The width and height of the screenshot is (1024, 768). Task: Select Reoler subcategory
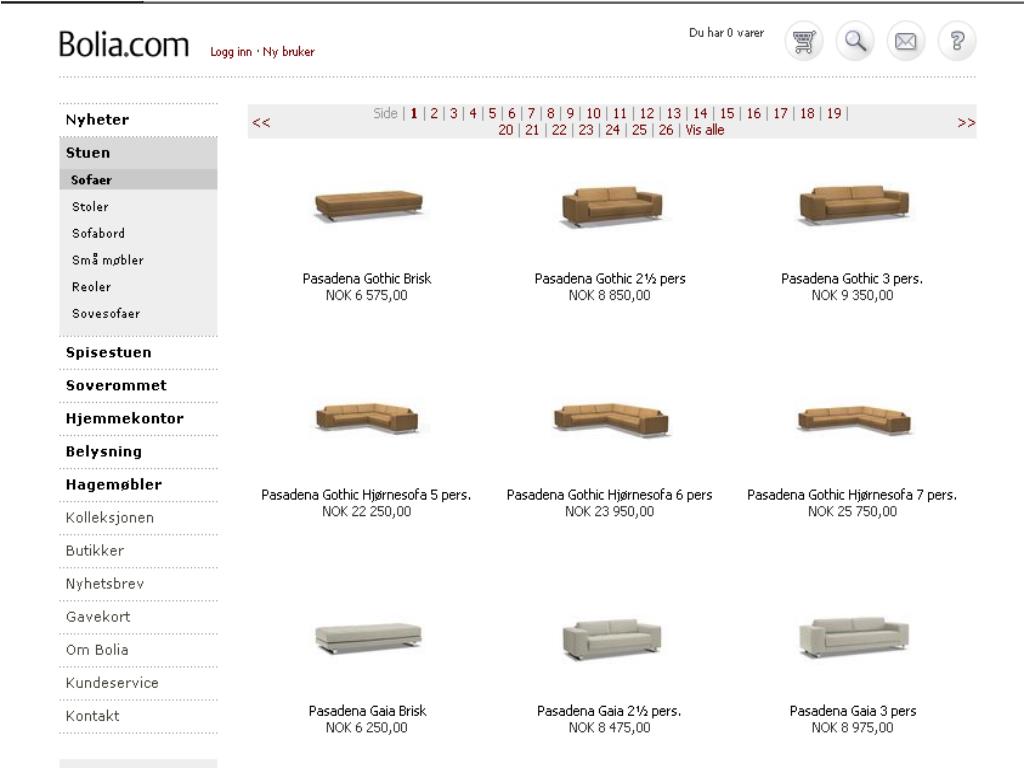pos(91,287)
